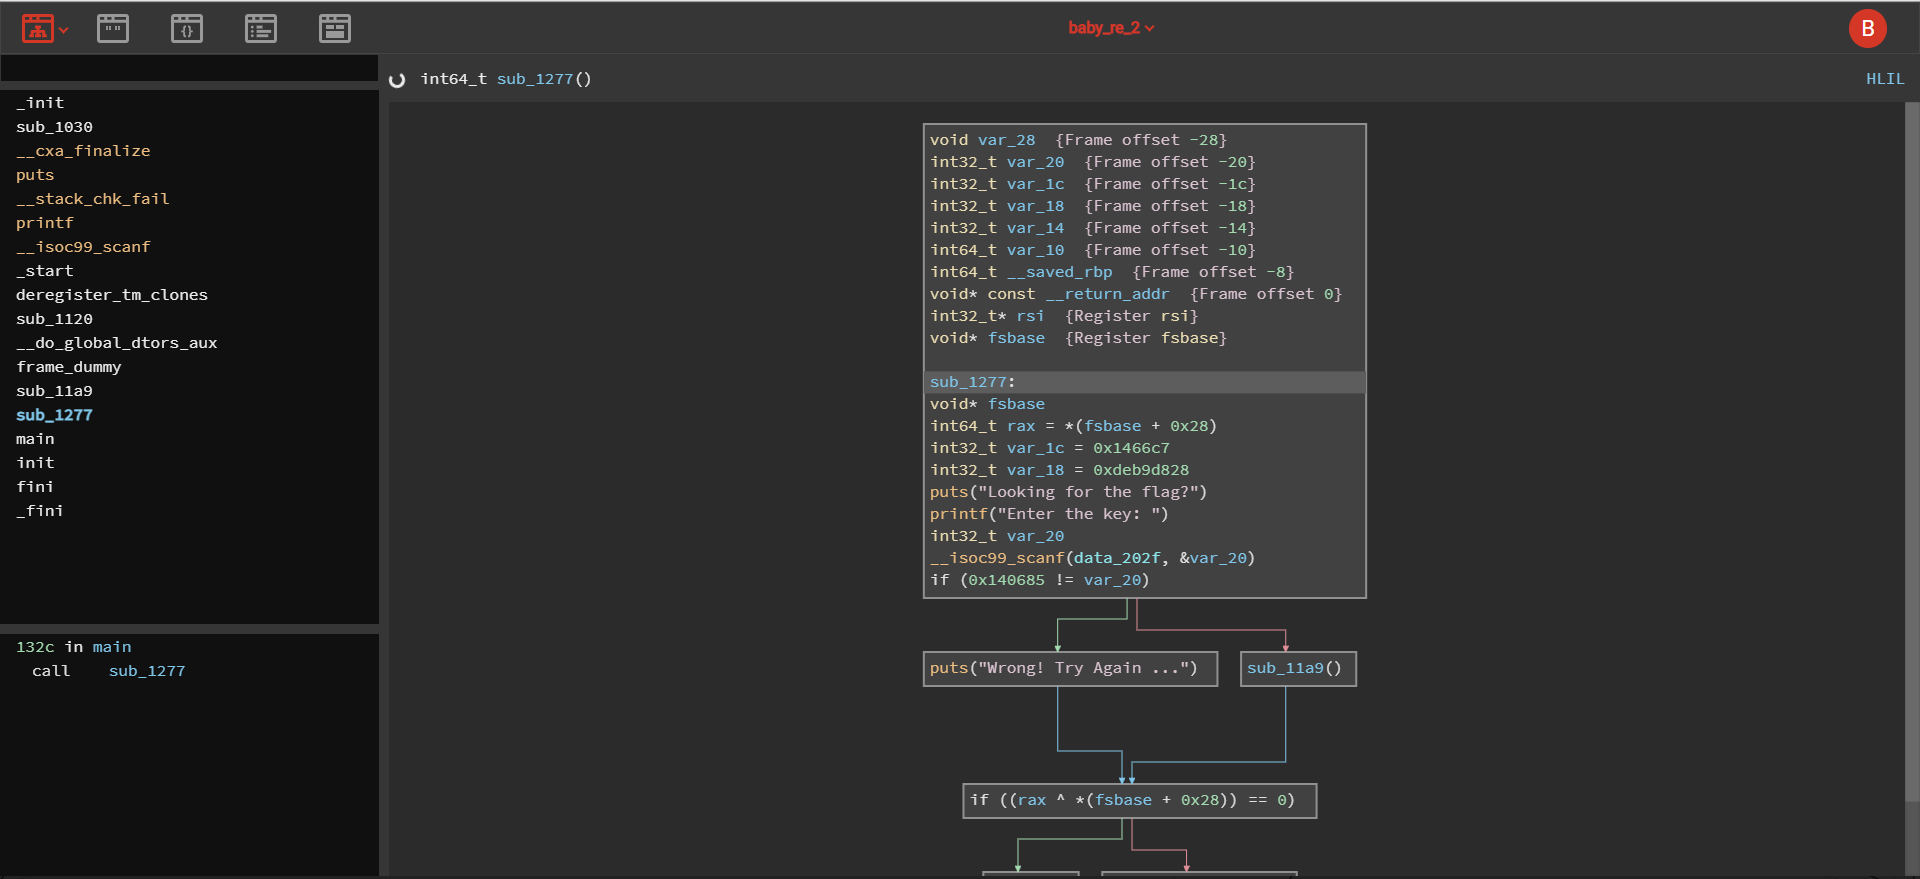Select _fini in the function list
The width and height of the screenshot is (1920, 879).
coord(40,511)
